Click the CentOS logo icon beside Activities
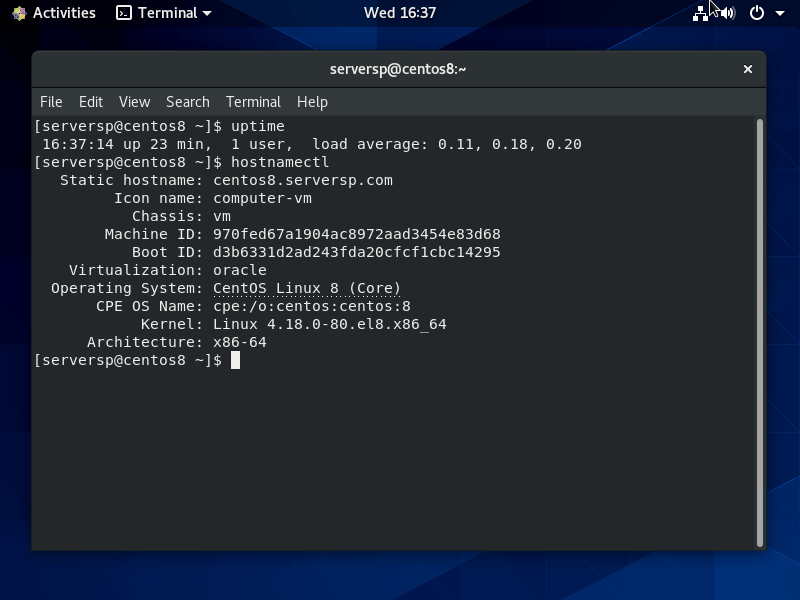 coord(19,13)
